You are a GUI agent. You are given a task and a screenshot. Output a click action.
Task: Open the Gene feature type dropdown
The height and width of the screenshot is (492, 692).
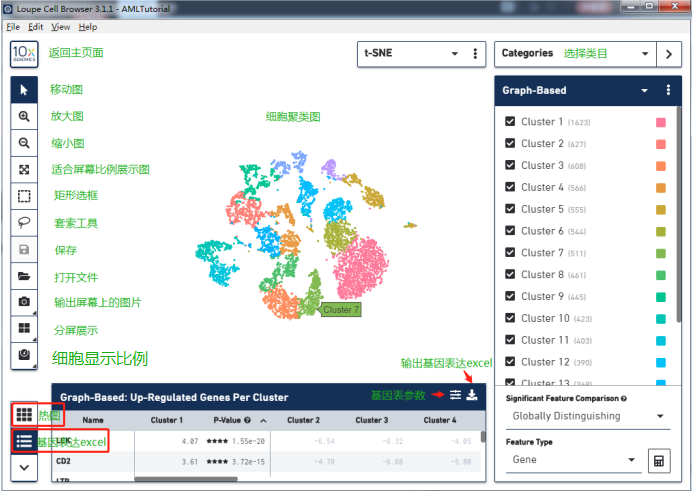[573, 460]
